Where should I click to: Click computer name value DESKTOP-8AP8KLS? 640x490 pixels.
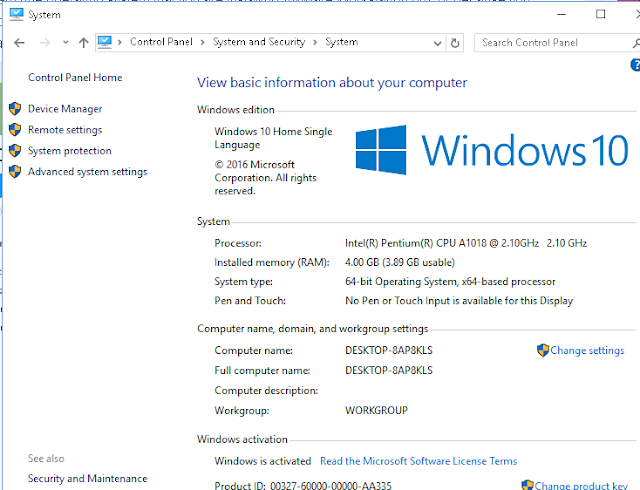click(x=389, y=350)
